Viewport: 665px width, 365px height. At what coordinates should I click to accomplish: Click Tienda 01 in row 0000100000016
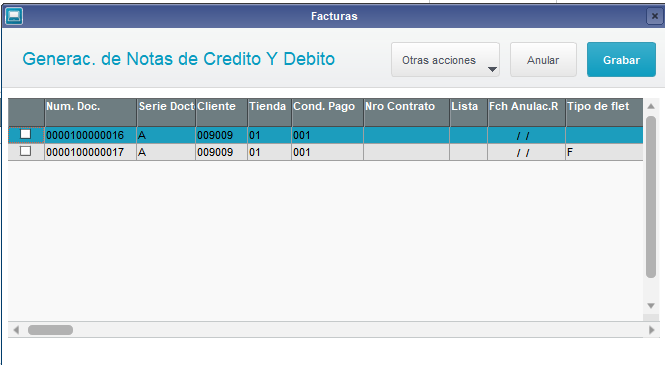click(x=269, y=135)
